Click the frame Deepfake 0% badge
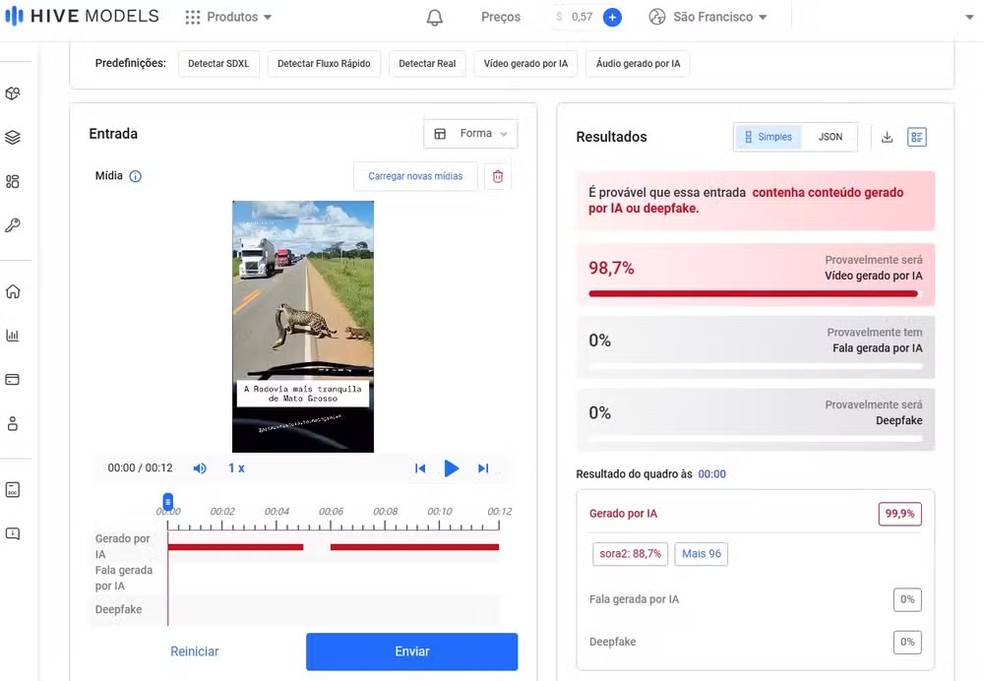Image resolution: width=984 pixels, height=681 pixels. (907, 642)
